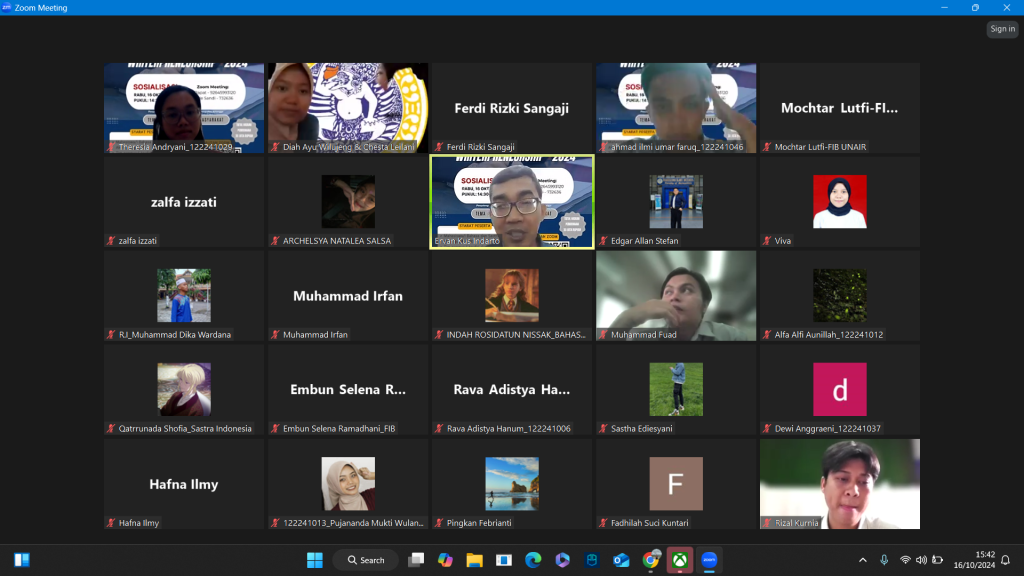This screenshot has width=1024, height=576.
Task: Open the Widgets panel on the taskbar
Action: point(22,560)
